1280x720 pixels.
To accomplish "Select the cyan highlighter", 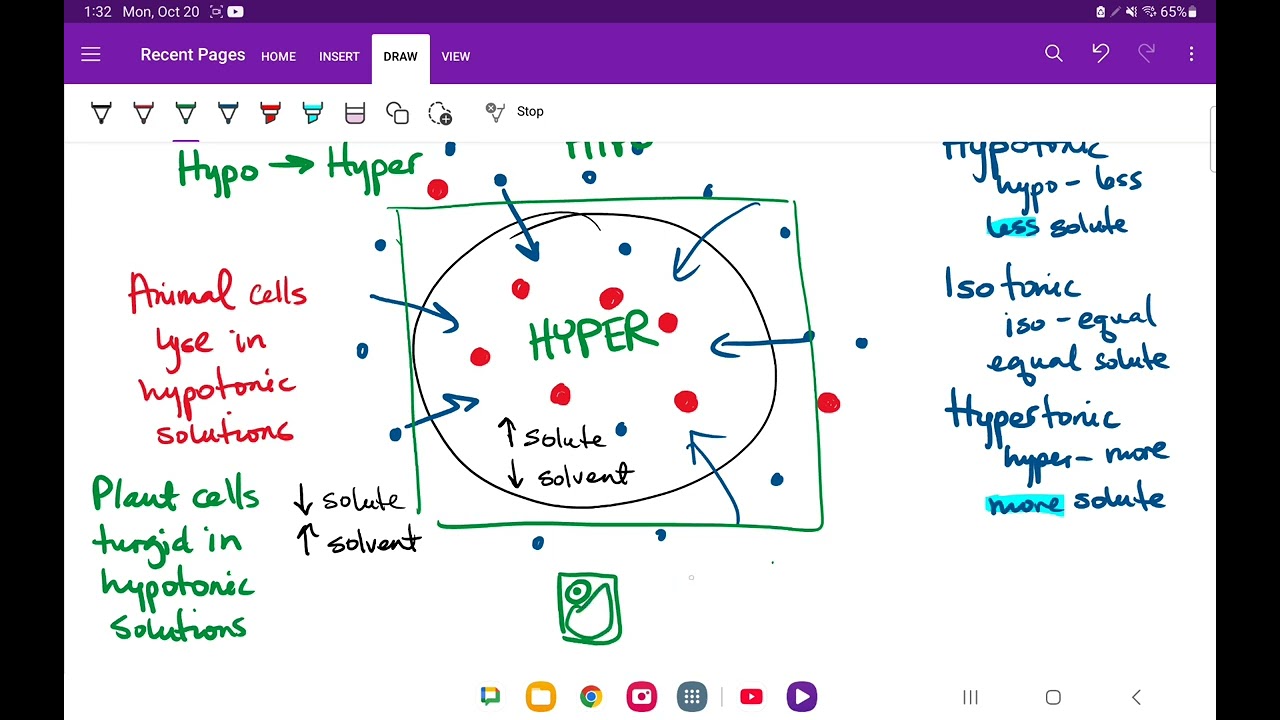I will point(313,113).
